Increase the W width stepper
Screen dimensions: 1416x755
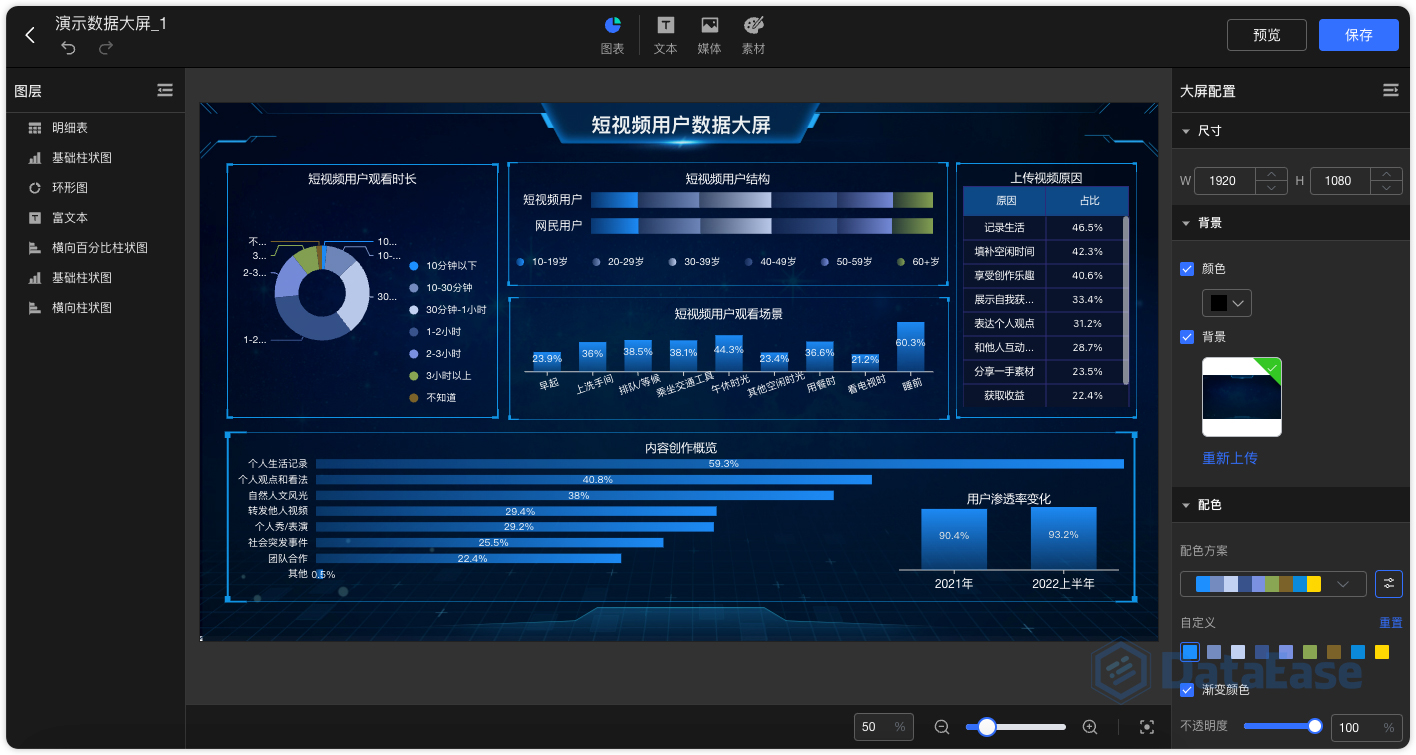coord(1271,174)
